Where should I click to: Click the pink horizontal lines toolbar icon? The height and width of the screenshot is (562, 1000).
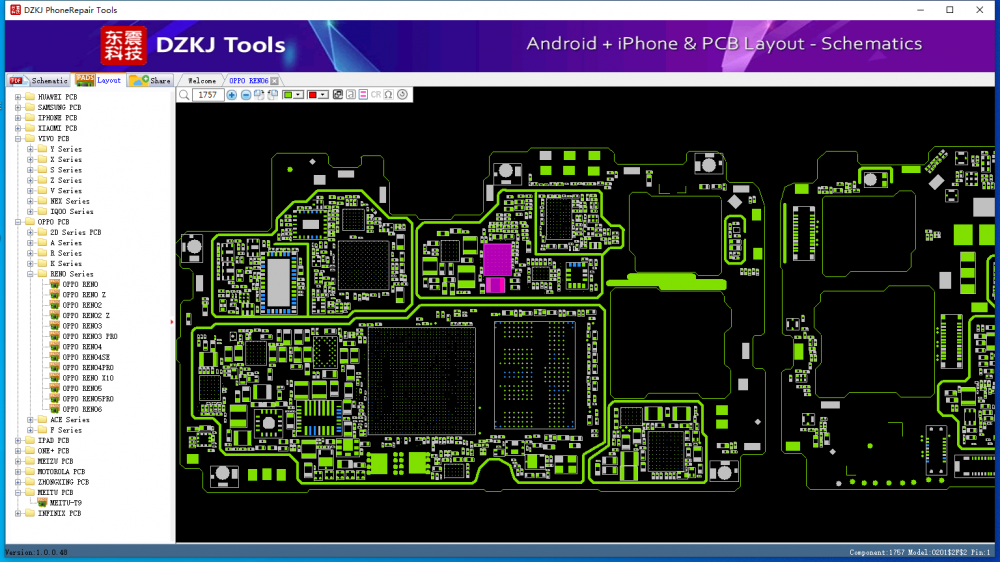[x=363, y=95]
